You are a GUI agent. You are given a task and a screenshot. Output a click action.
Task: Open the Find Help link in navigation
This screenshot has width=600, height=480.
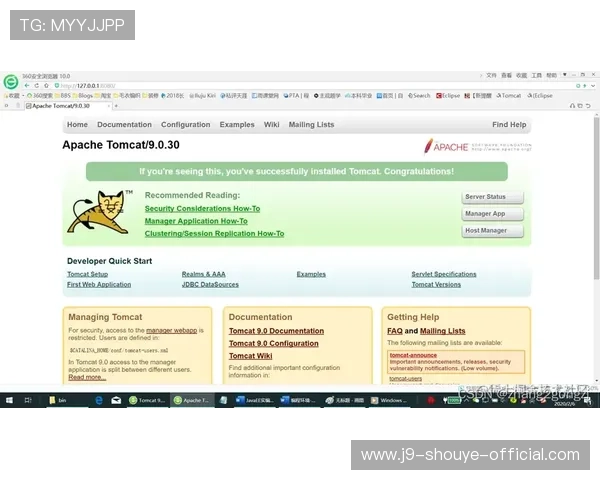click(508, 125)
